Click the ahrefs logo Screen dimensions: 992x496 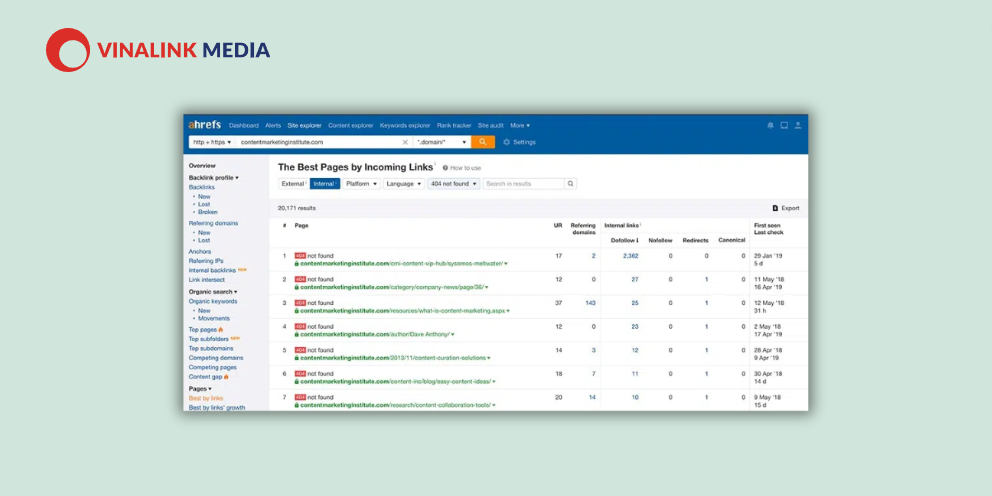click(x=204, y=125)
